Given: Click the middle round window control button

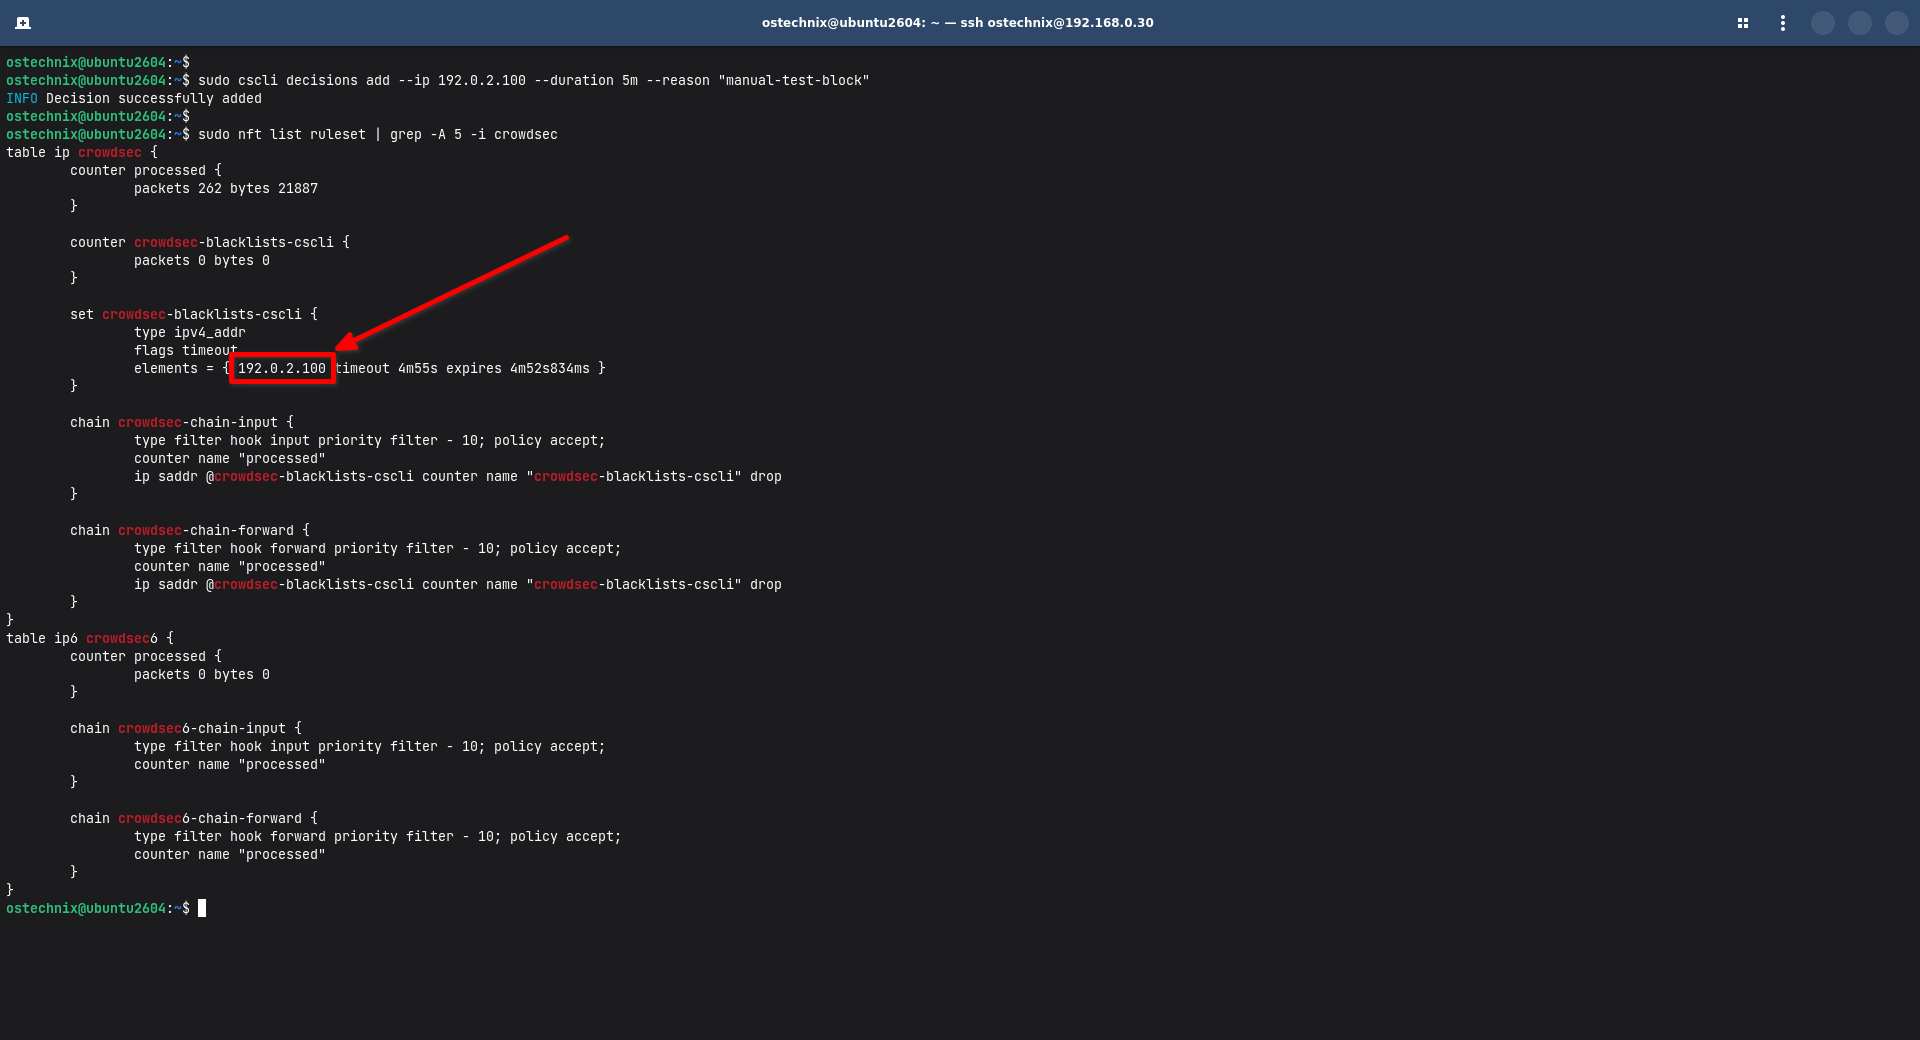Looking at the screenshot, I should coord(1860,23).
